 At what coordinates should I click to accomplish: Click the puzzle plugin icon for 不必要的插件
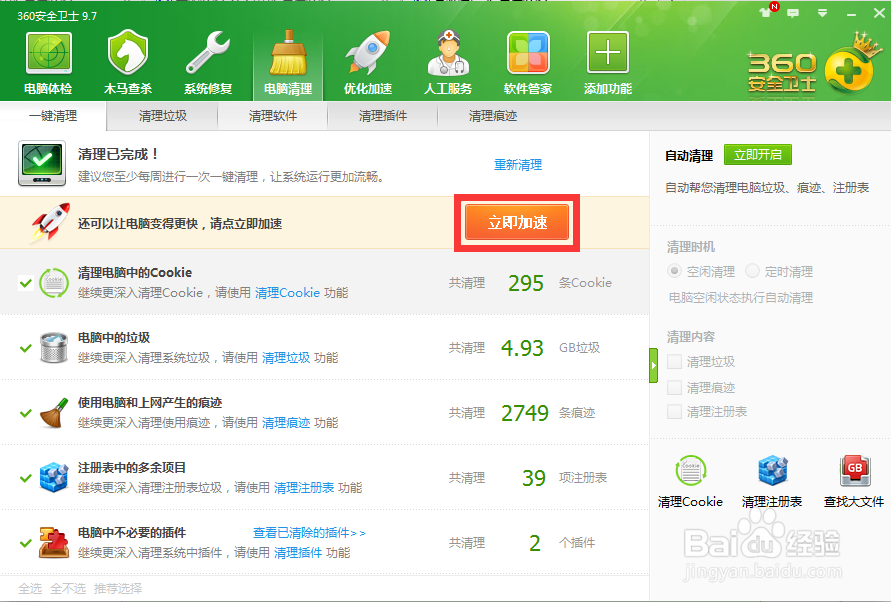[x=54, y=543]
